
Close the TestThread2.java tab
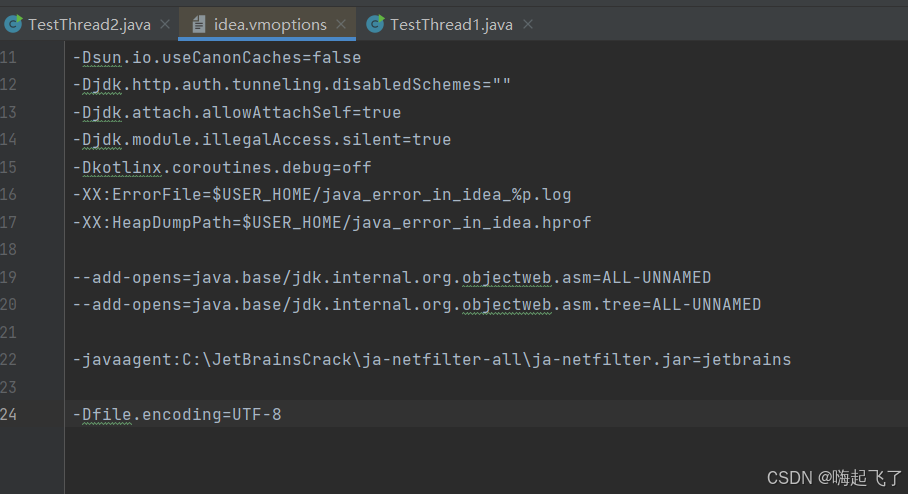point(165,24)
